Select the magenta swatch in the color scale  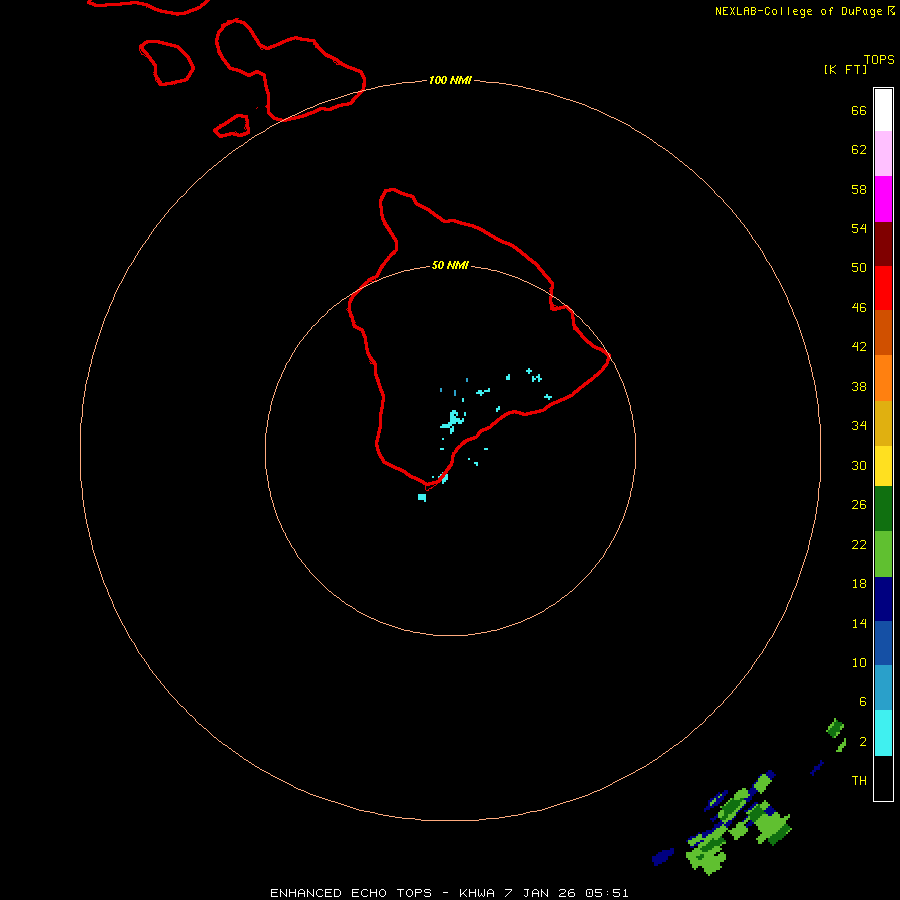pyautogui.click(x=883, y=199)
